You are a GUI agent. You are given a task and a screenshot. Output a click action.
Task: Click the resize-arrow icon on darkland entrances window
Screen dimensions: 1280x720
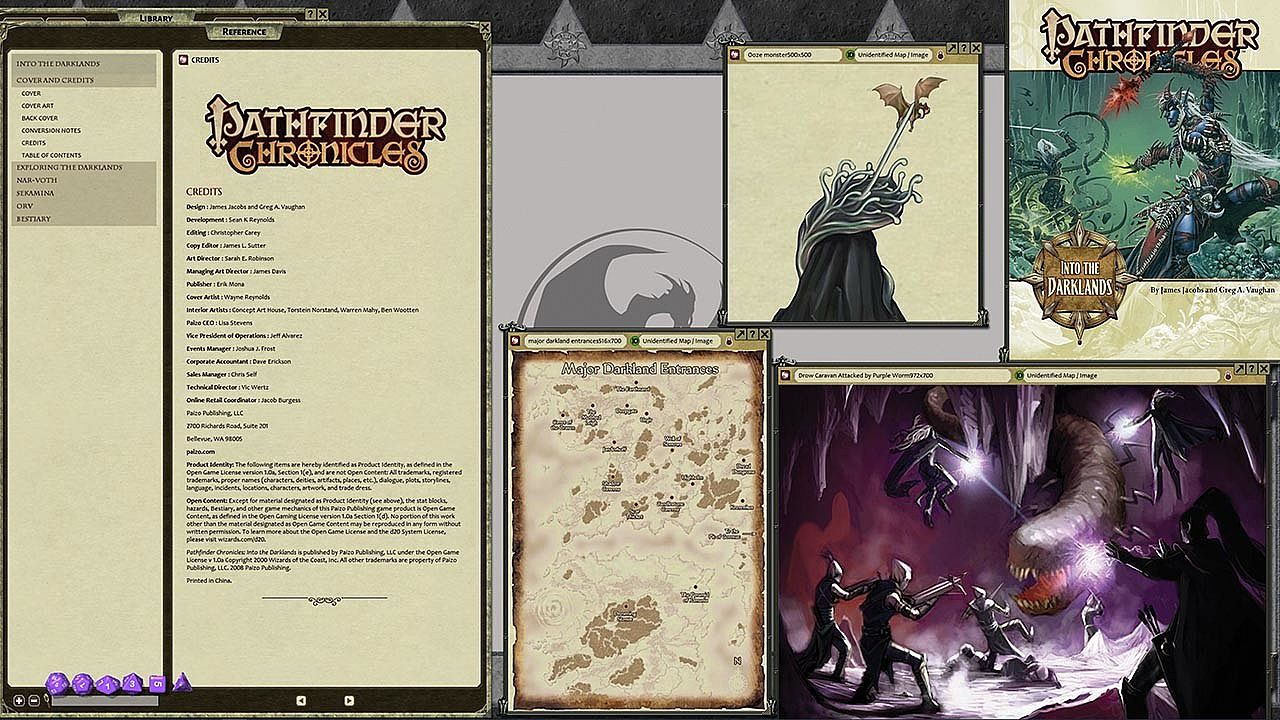pos(741,334)
